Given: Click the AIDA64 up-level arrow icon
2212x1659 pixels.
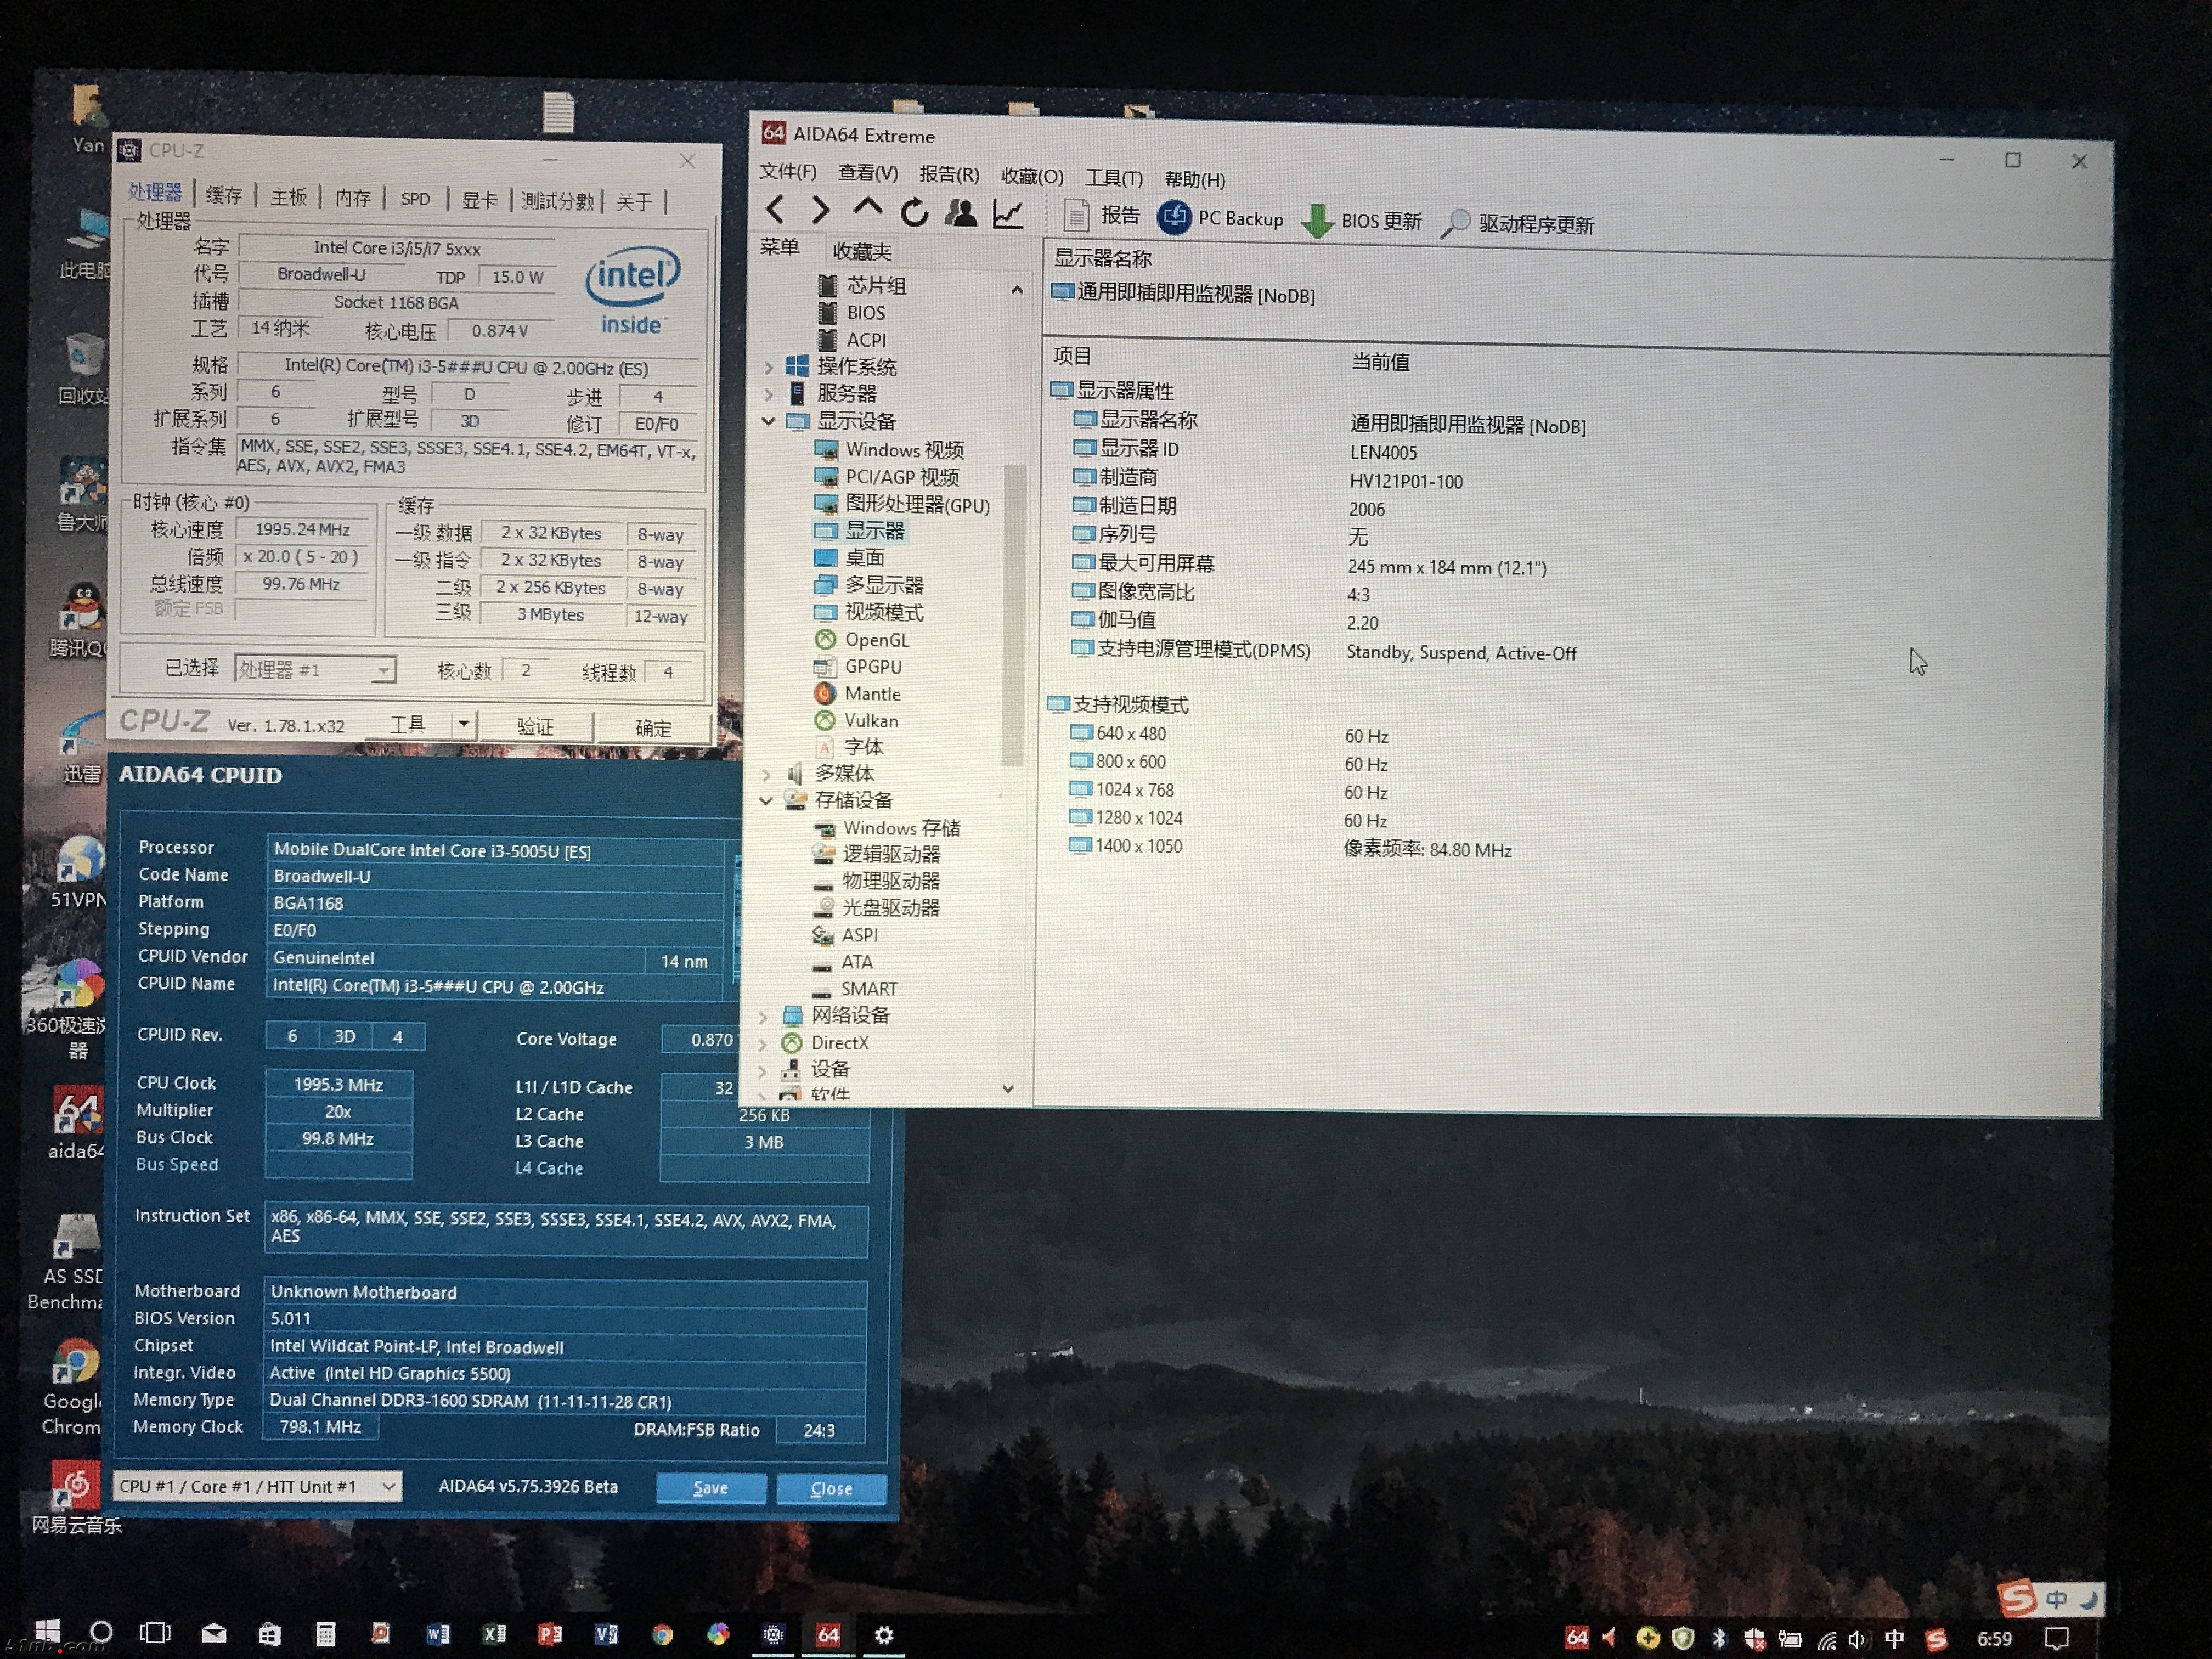Looking at the screenshot, I should (867, 208).
